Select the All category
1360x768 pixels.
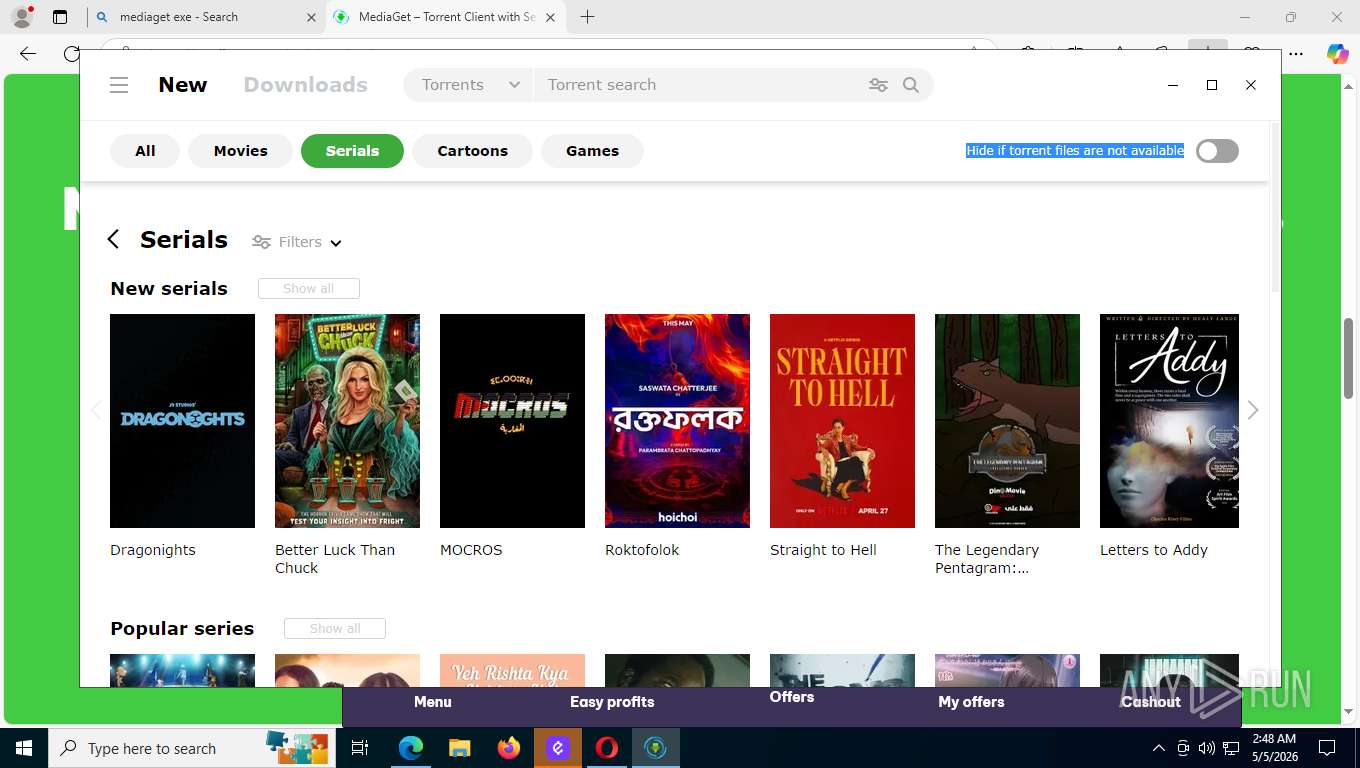(145, 151)
